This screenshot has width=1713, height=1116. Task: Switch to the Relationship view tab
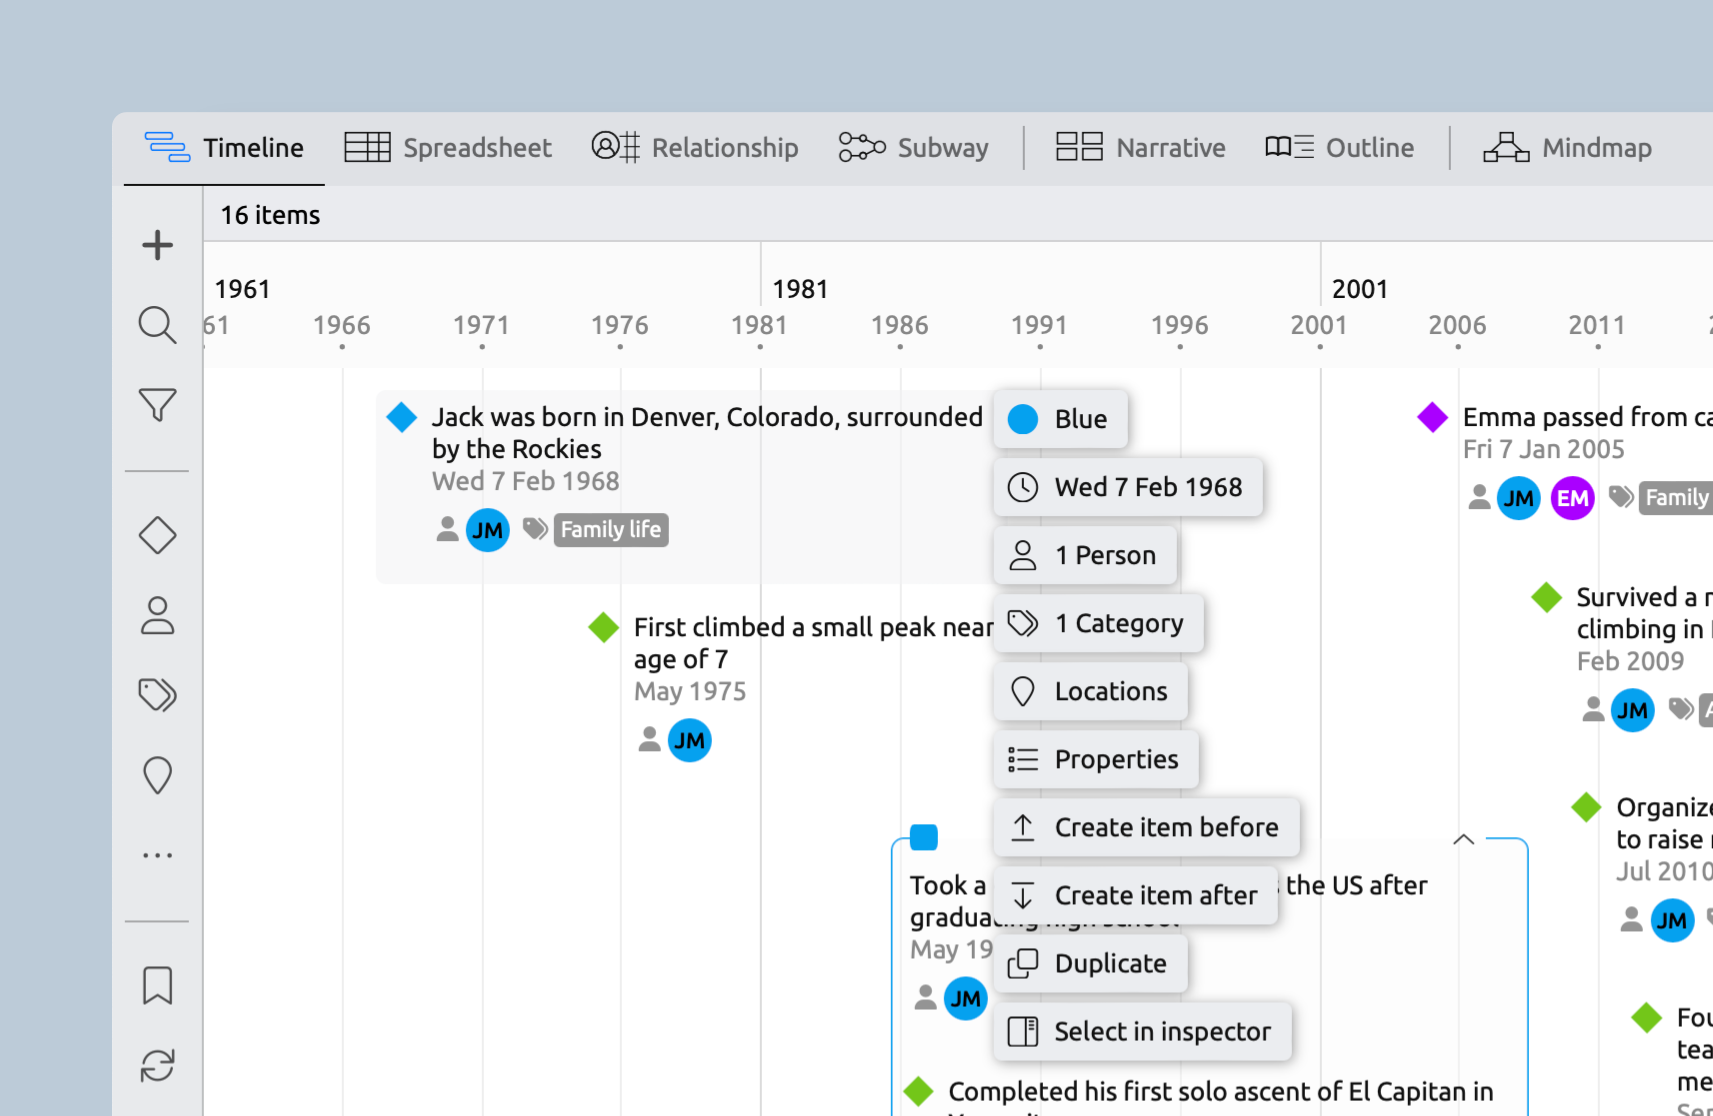click(x=695, y=148)
